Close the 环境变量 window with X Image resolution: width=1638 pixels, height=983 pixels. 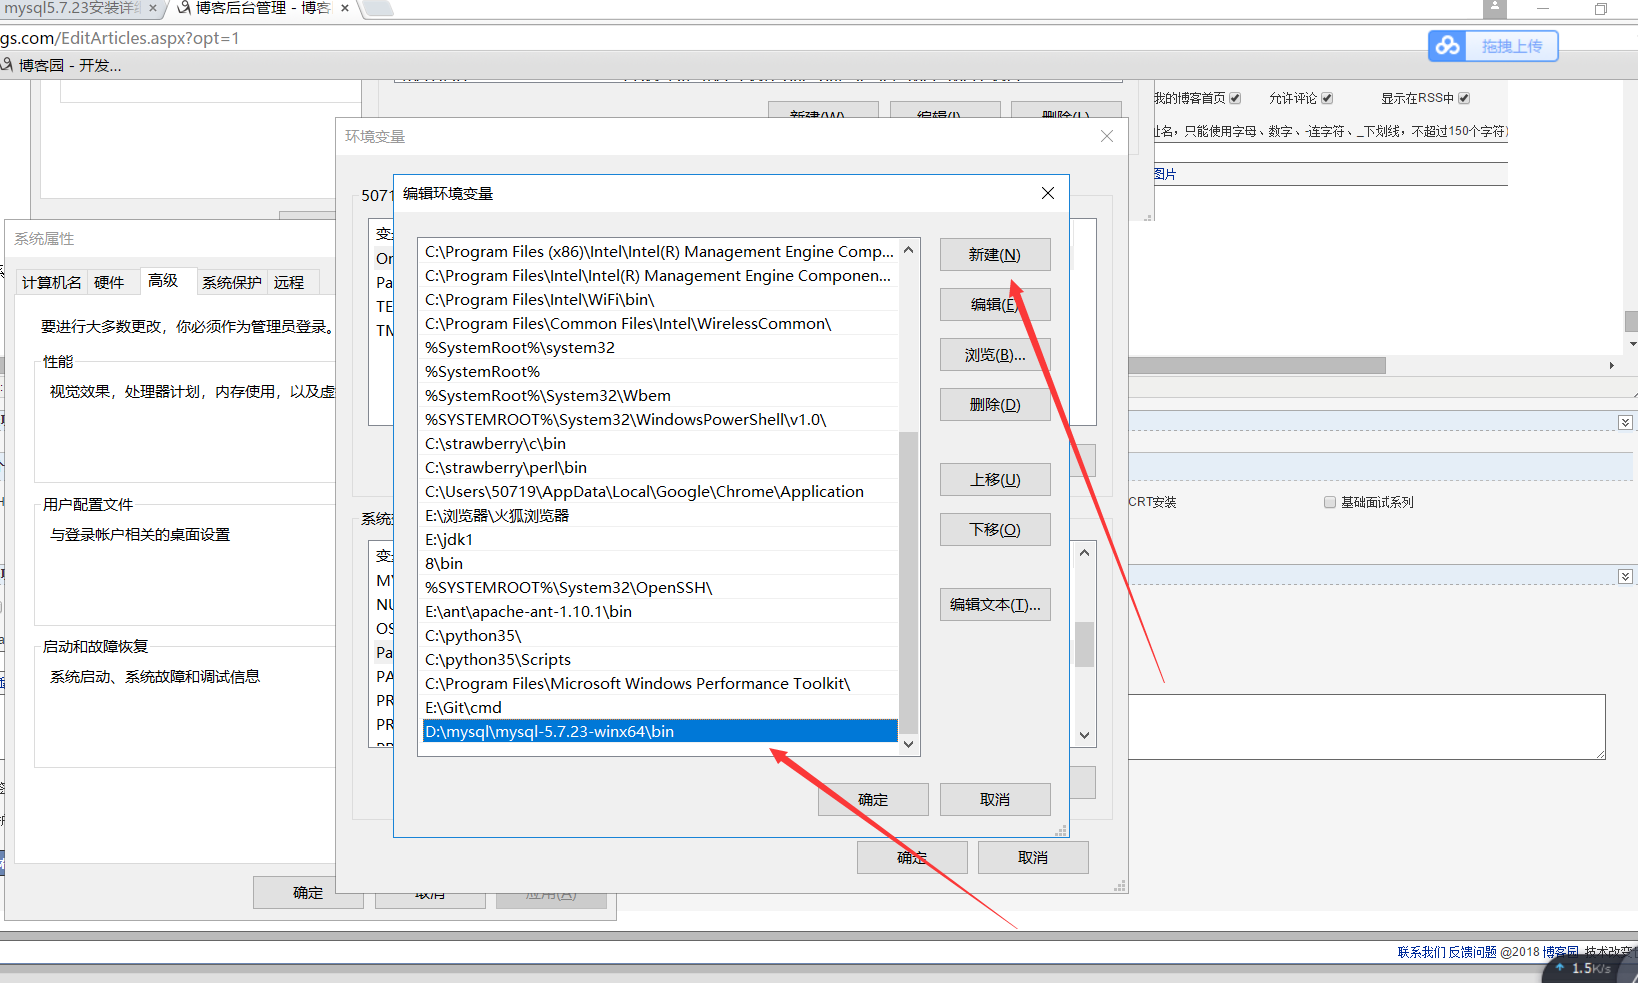(1106, 136)
